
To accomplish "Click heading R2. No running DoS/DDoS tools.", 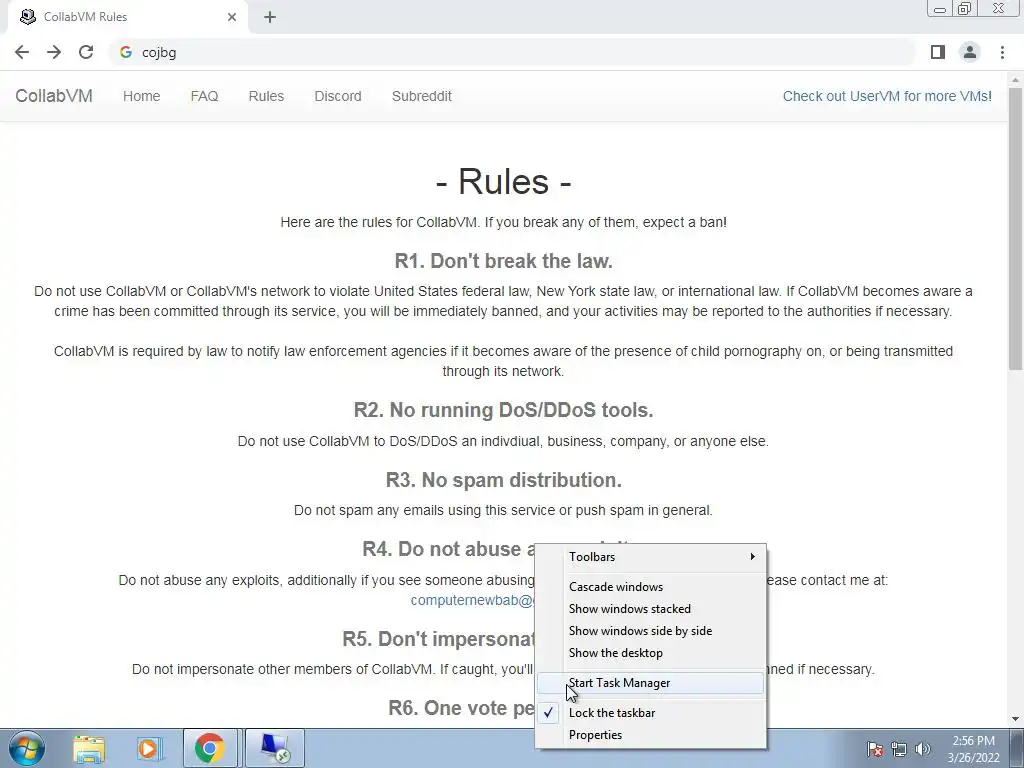I will (504, 410).
